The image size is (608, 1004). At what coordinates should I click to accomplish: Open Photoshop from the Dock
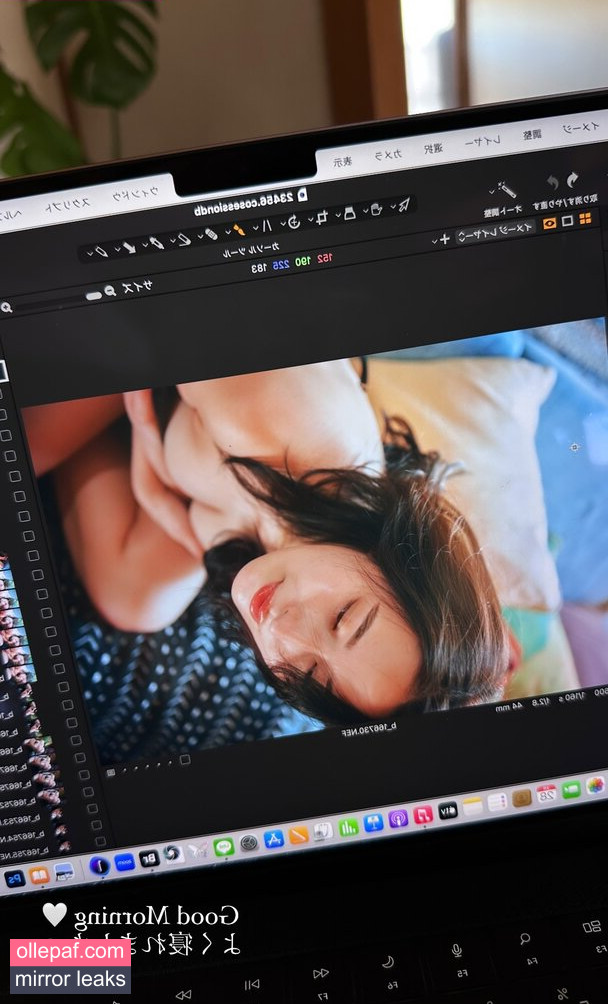click(x=15, y=878)
